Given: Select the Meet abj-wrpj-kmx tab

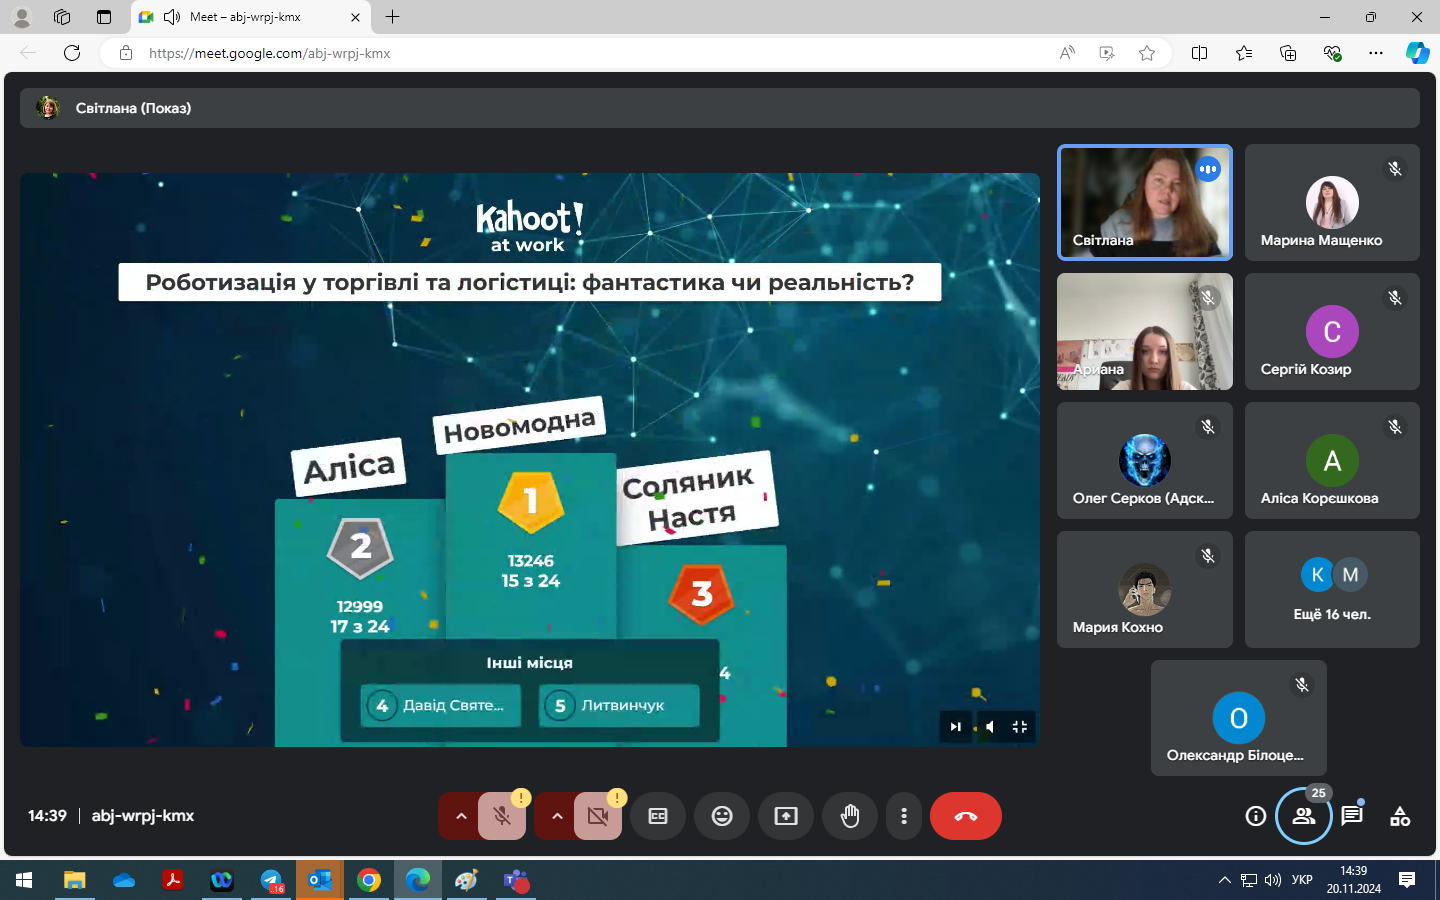Looking at the screenshot, I should pos(251,17).
